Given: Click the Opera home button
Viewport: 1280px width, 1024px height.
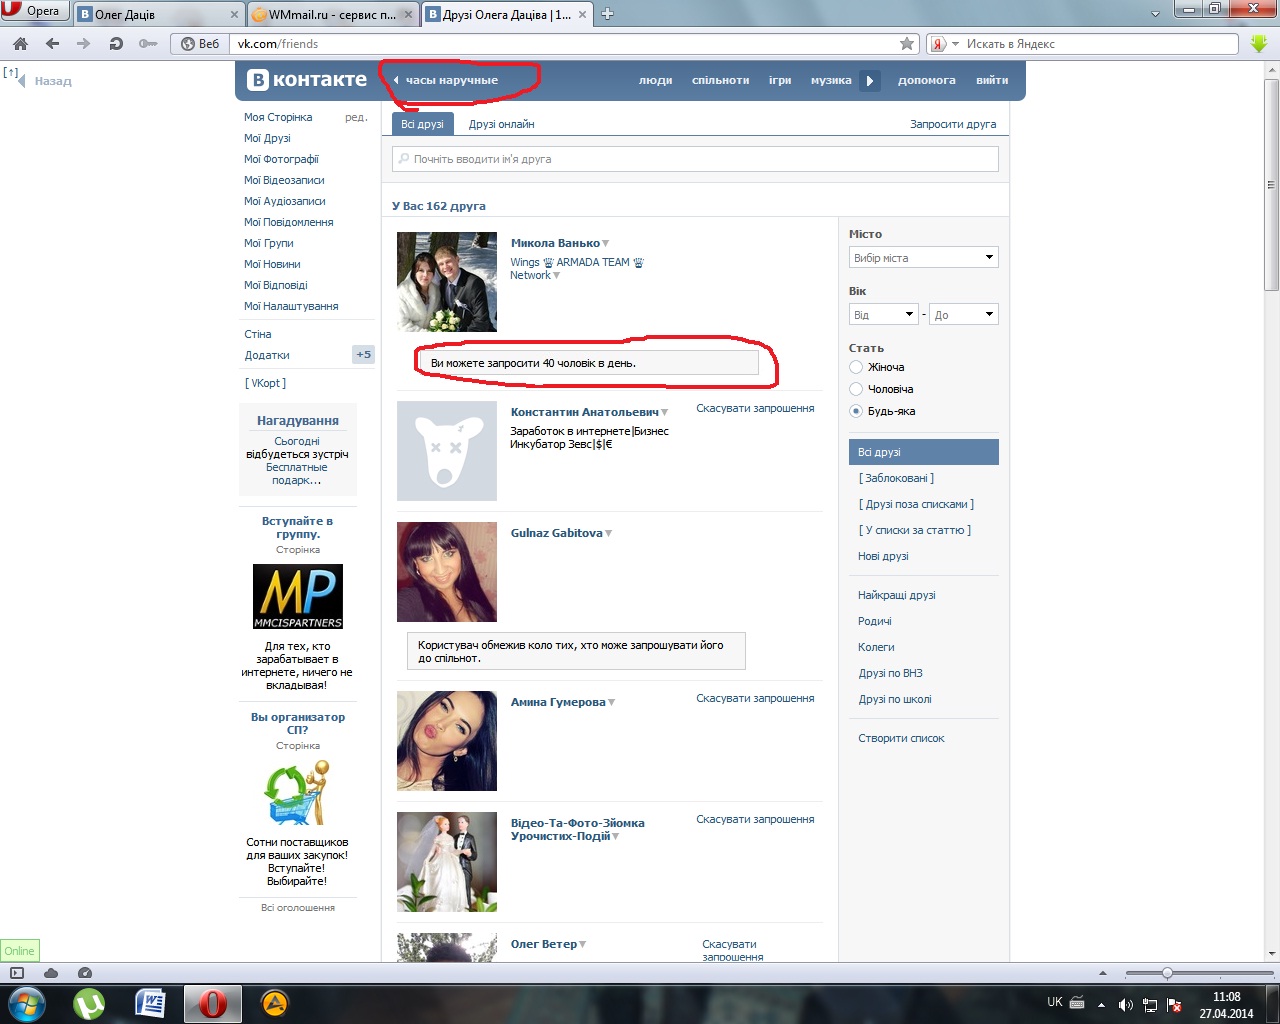Looking at the screenshot, I should (20, 44).
